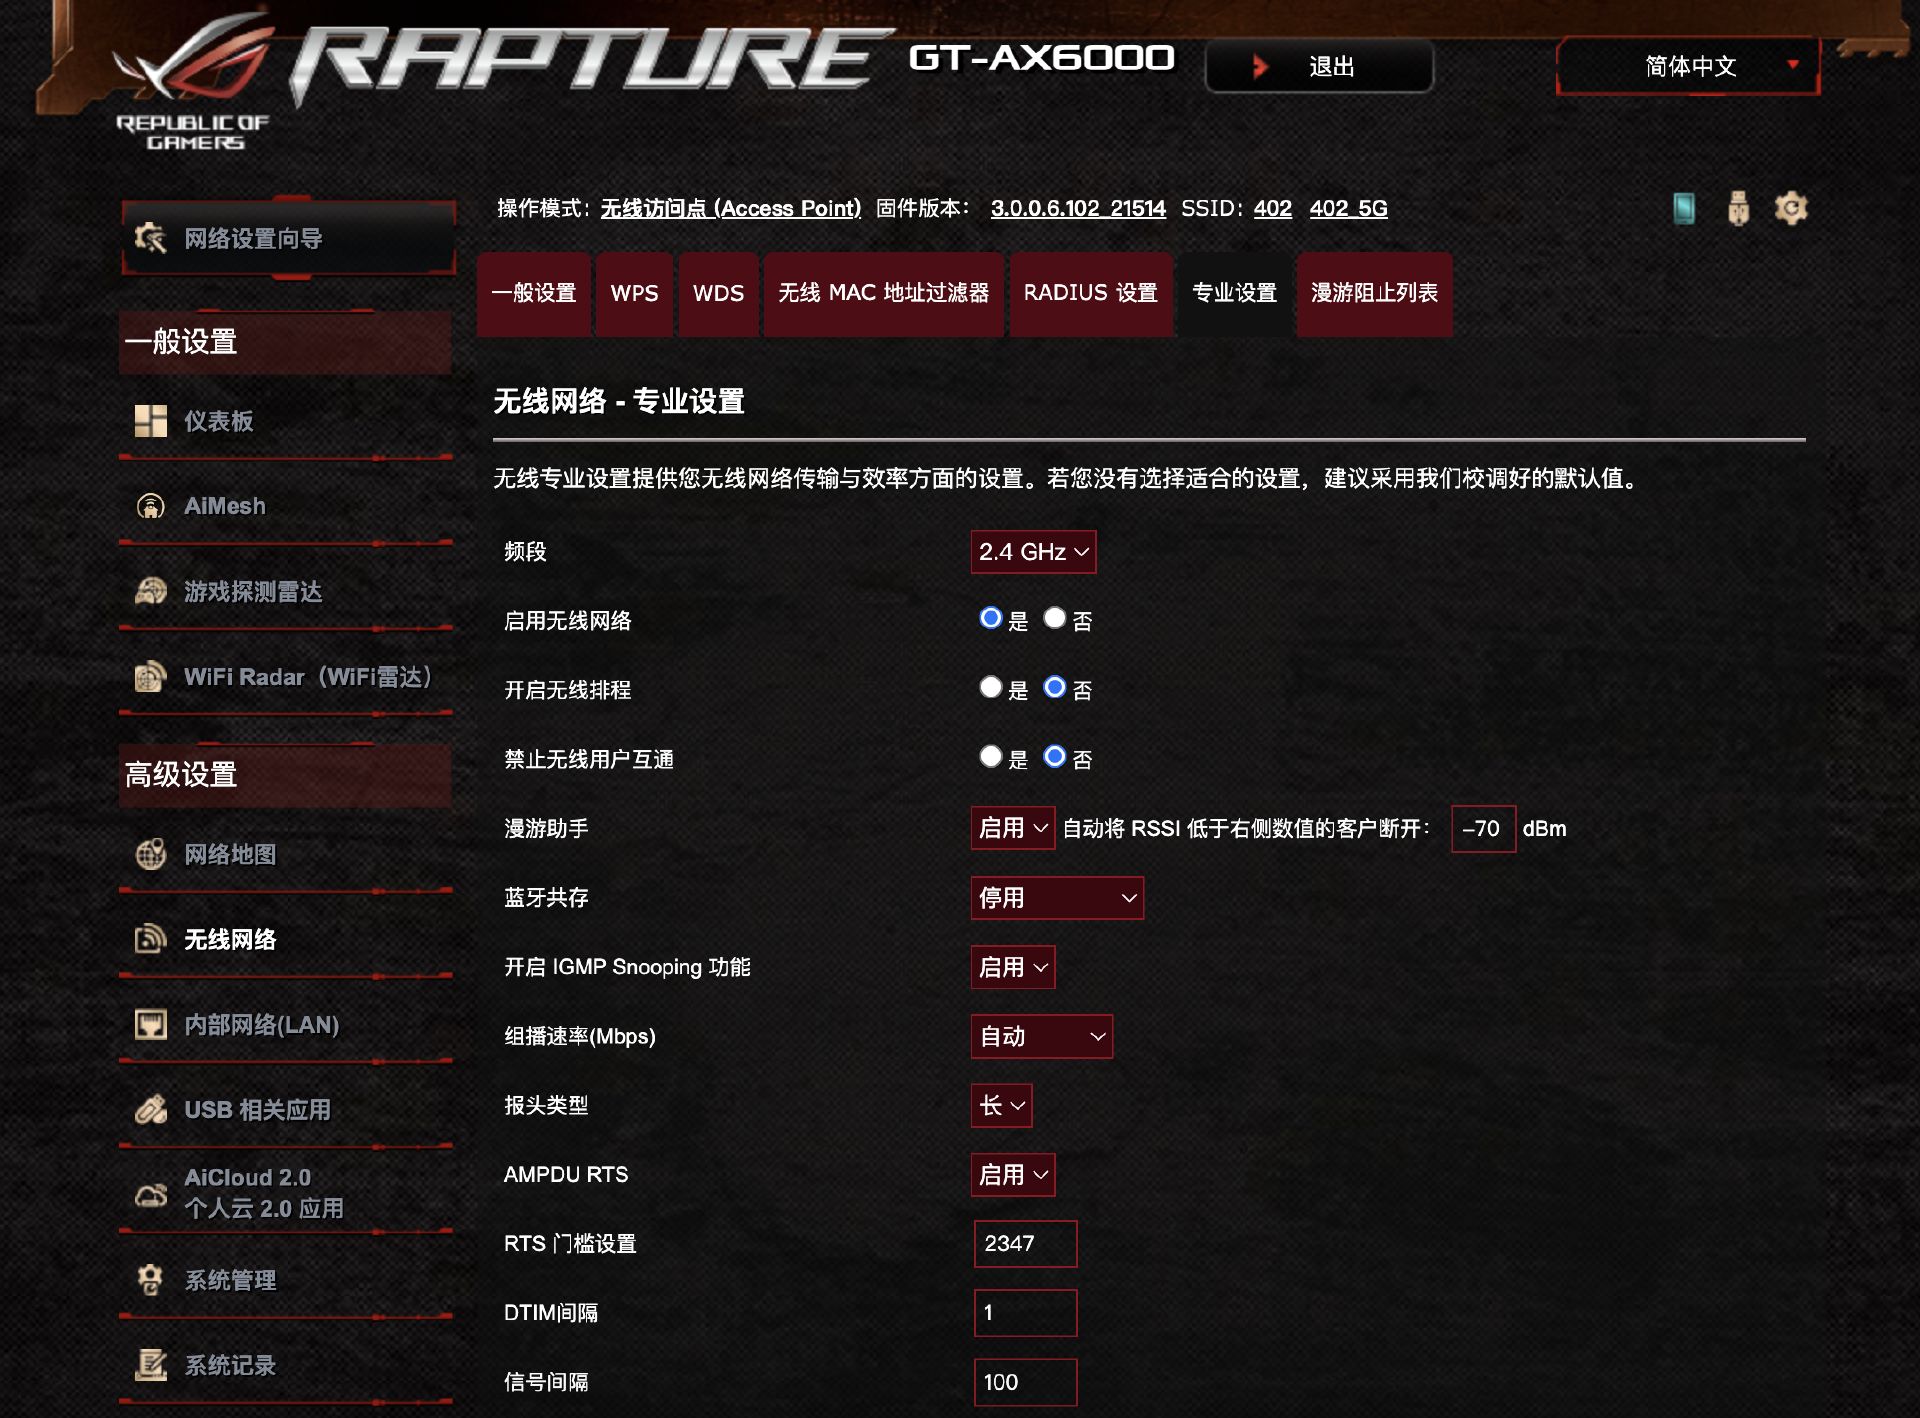
Task: Open 系统管理 in the sidebar
Action: point(285,1280)
